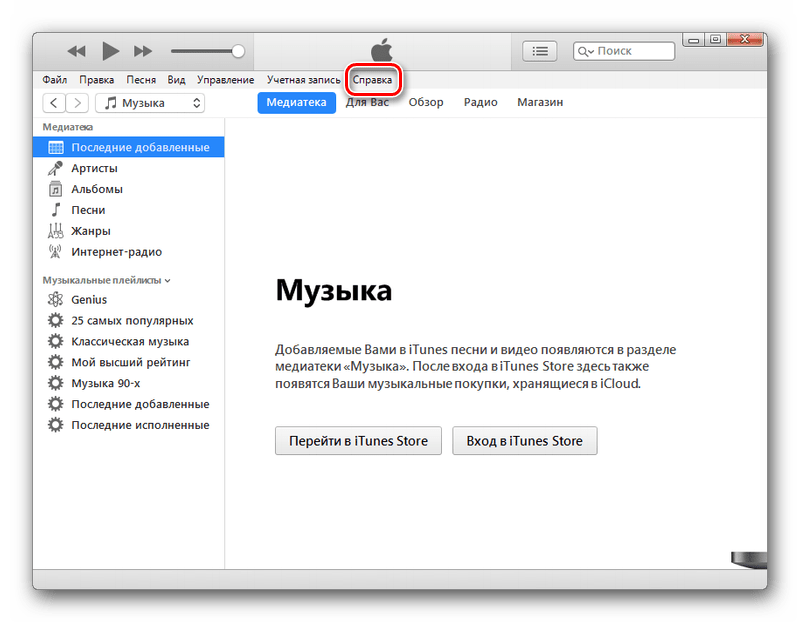Adjust the volume slider knob
The width and height of the screenshot is (800, 622).
(x=238, y=51)
